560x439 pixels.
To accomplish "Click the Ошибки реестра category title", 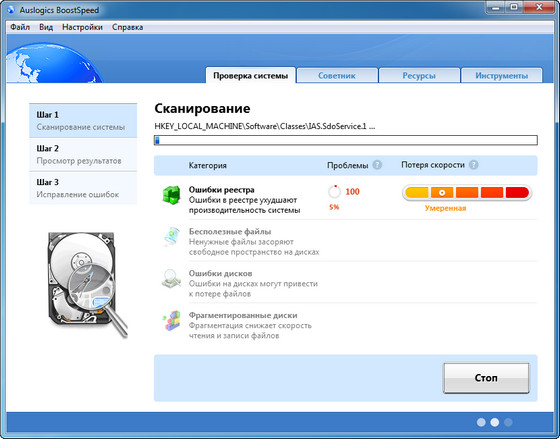I will (x=221, y=190).
